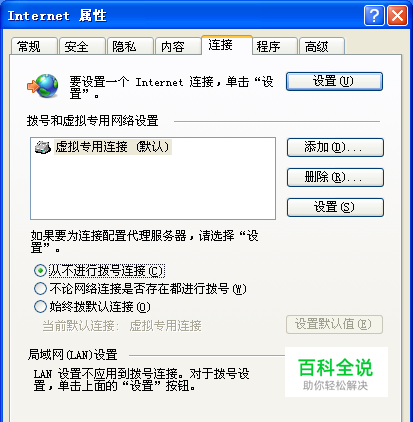Image resolution: width=413 pixels, height=422 pixels.
Task: Switch to the 程序 tab
Action: (x=274, y=46)
